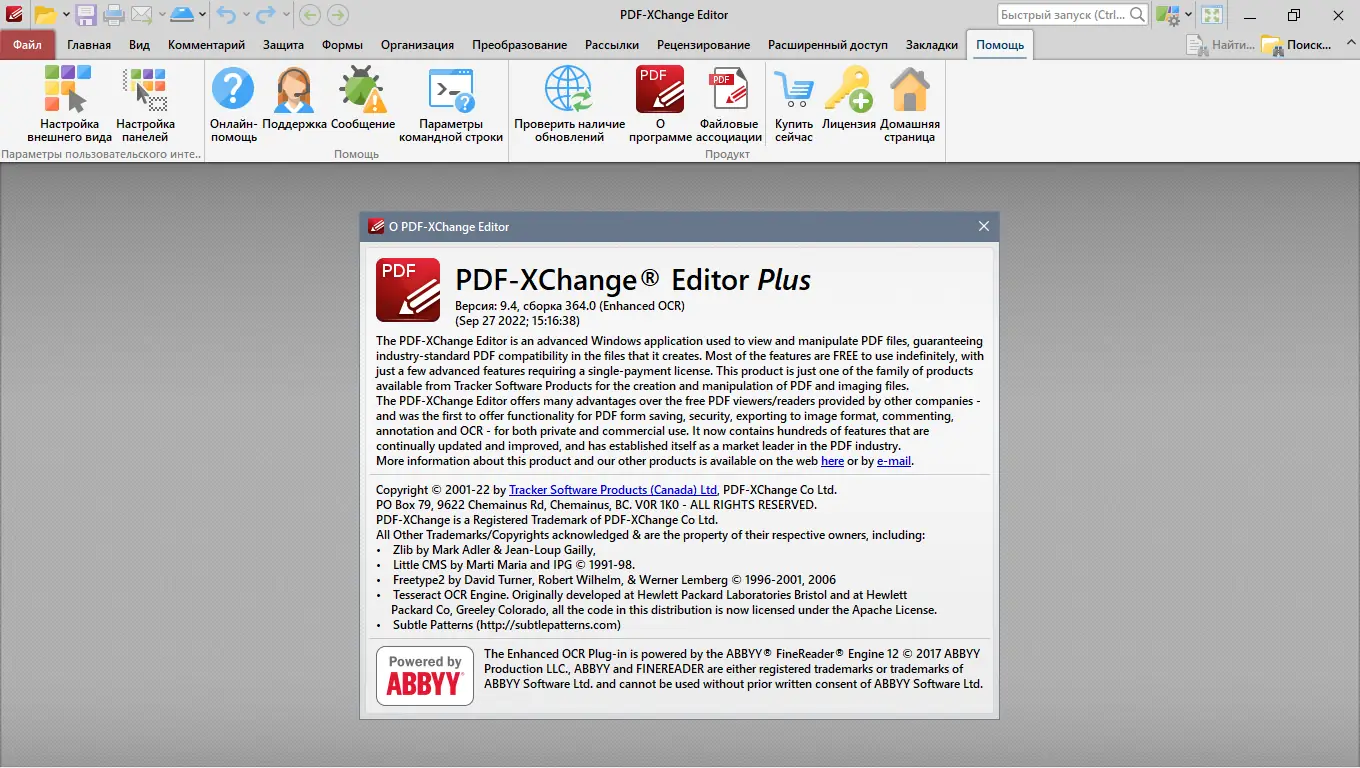Screen dimensions: 1360x768
Task: Open Файловые ассоциации settings
Action: (729, 103)
